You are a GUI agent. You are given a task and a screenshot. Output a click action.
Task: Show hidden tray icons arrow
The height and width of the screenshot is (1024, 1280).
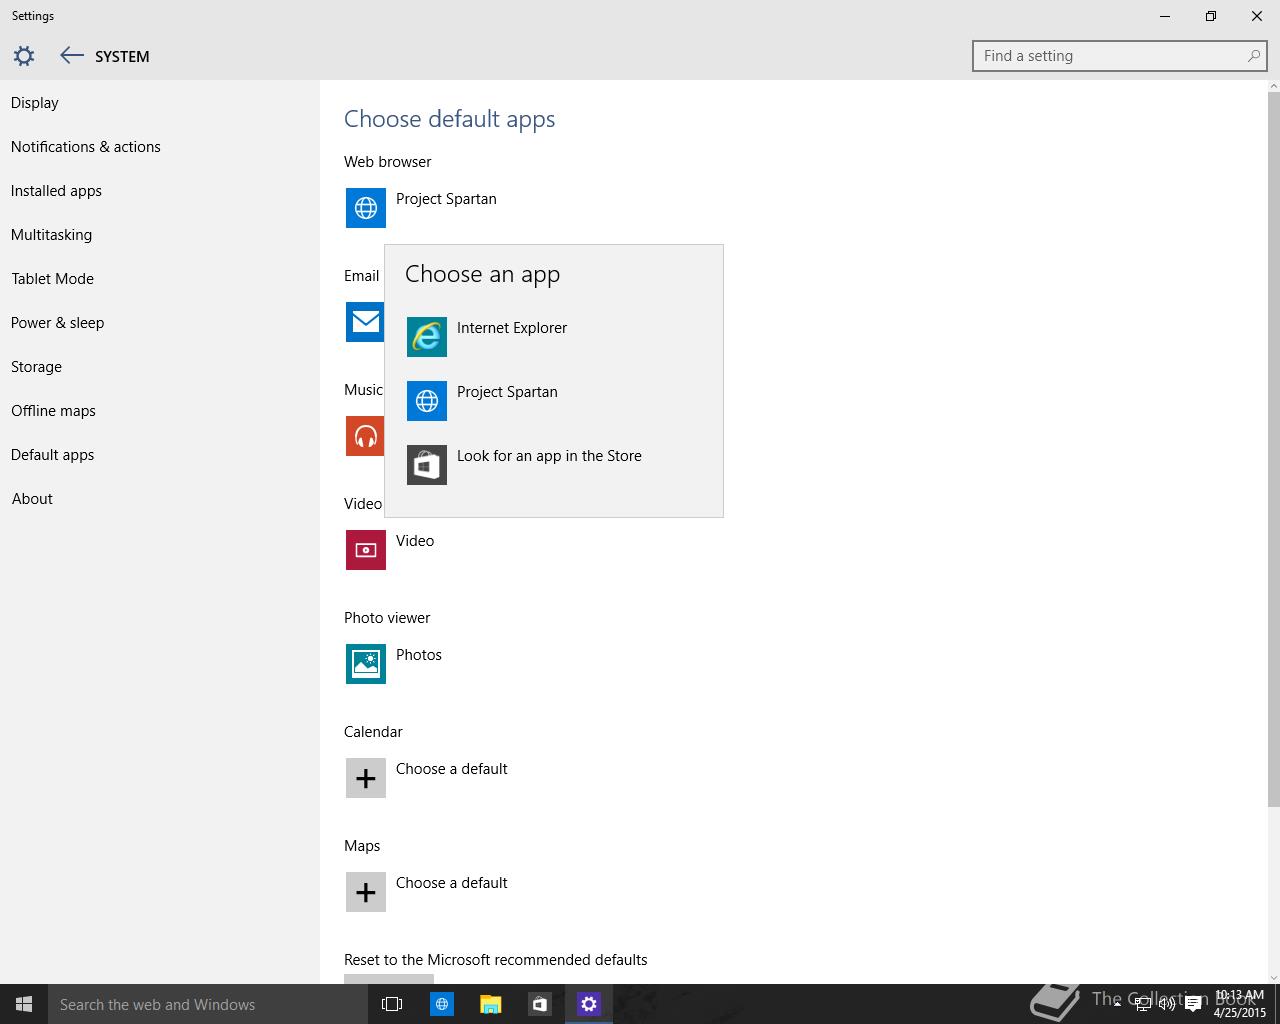tap(1117, 1005)
